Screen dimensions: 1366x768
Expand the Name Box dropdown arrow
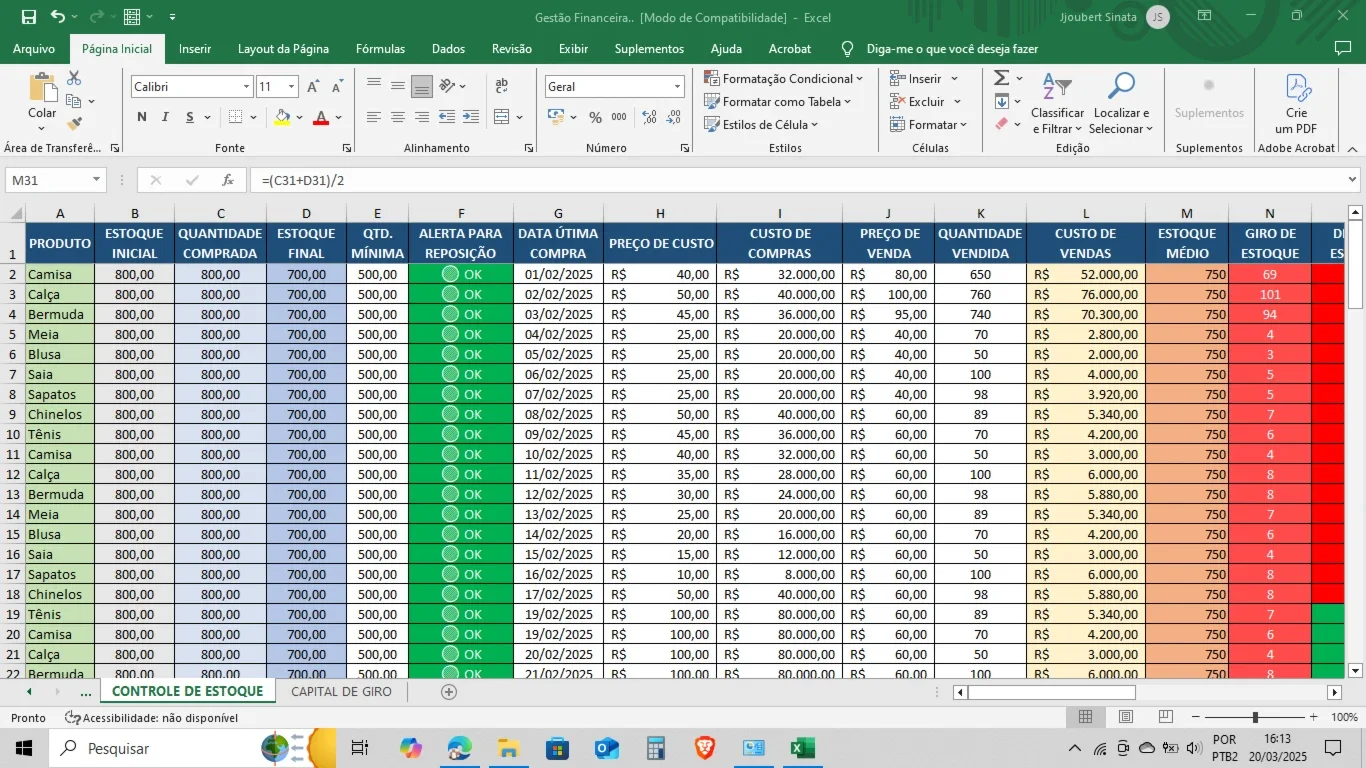[97, 180]
